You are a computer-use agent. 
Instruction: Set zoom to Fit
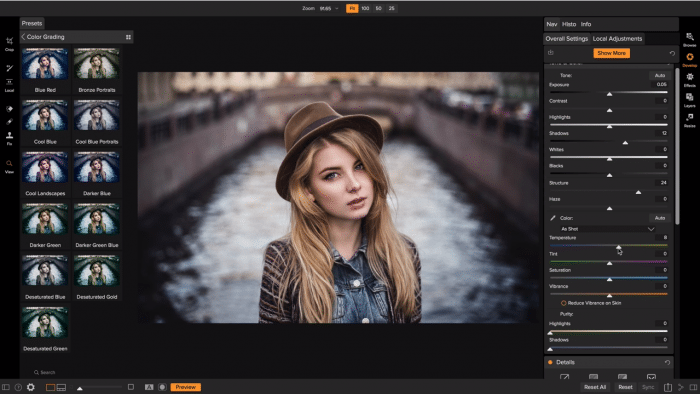coord(352,8)
